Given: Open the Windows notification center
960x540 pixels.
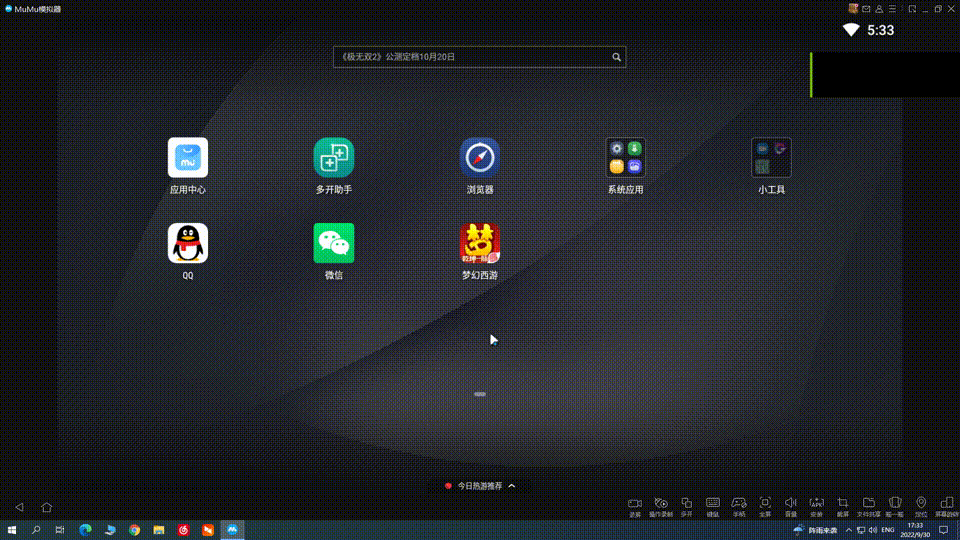Looking at the screenshot, I should pos(943,530).
